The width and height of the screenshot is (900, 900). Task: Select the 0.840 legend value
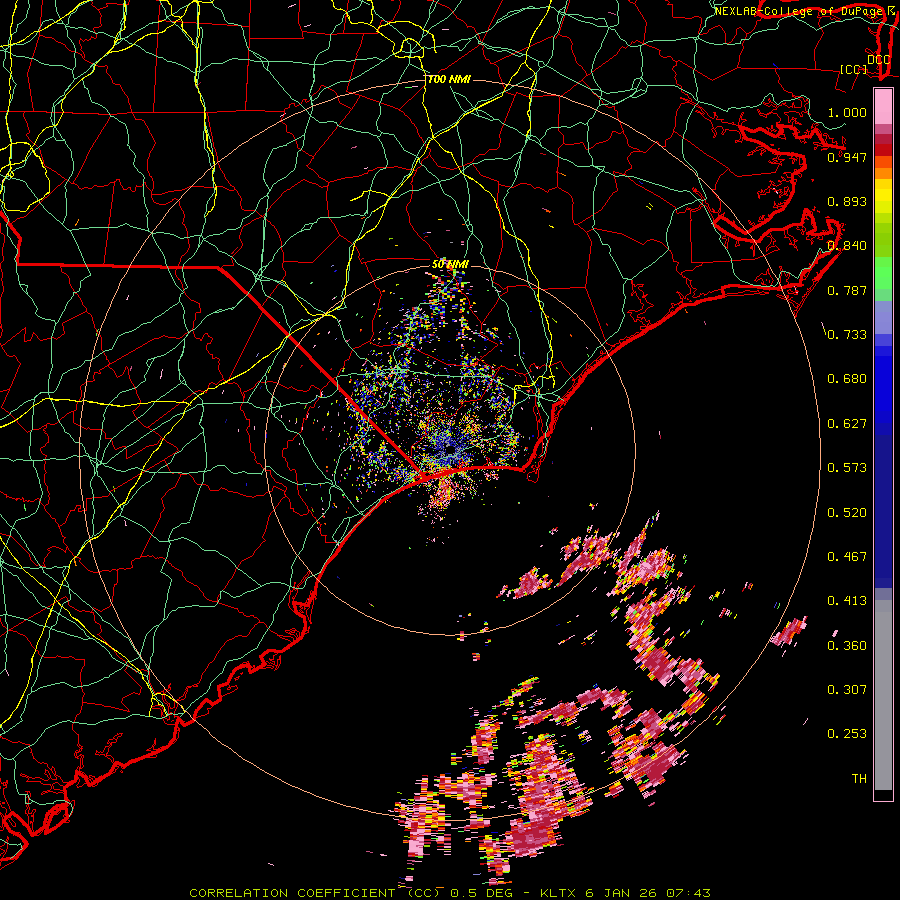click(847, 246)
